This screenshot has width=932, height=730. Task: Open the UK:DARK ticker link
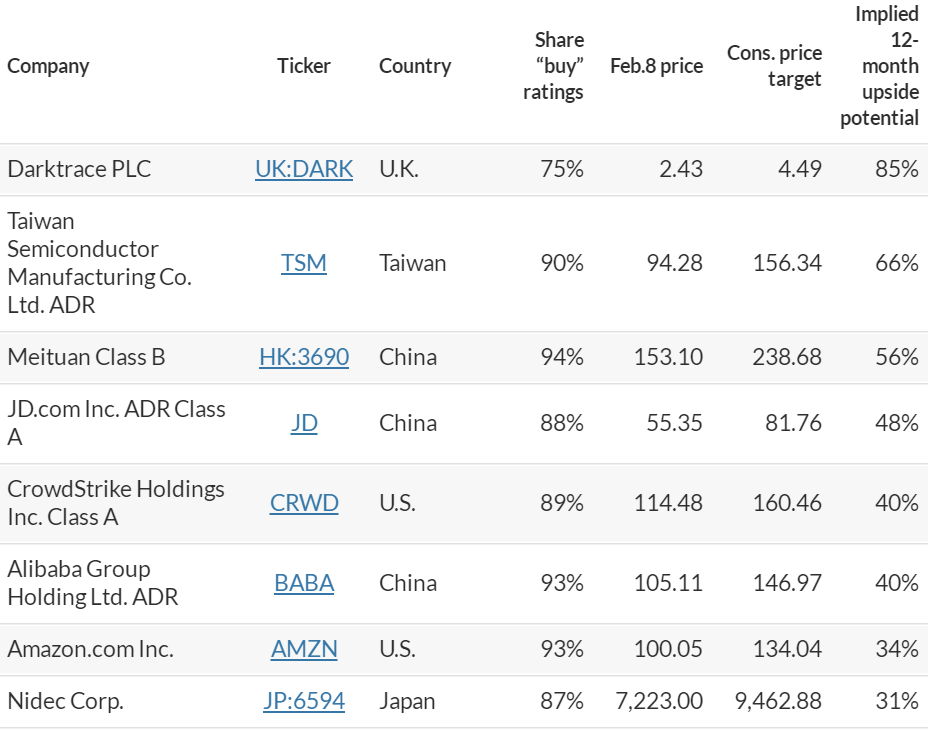pos(304,169)
